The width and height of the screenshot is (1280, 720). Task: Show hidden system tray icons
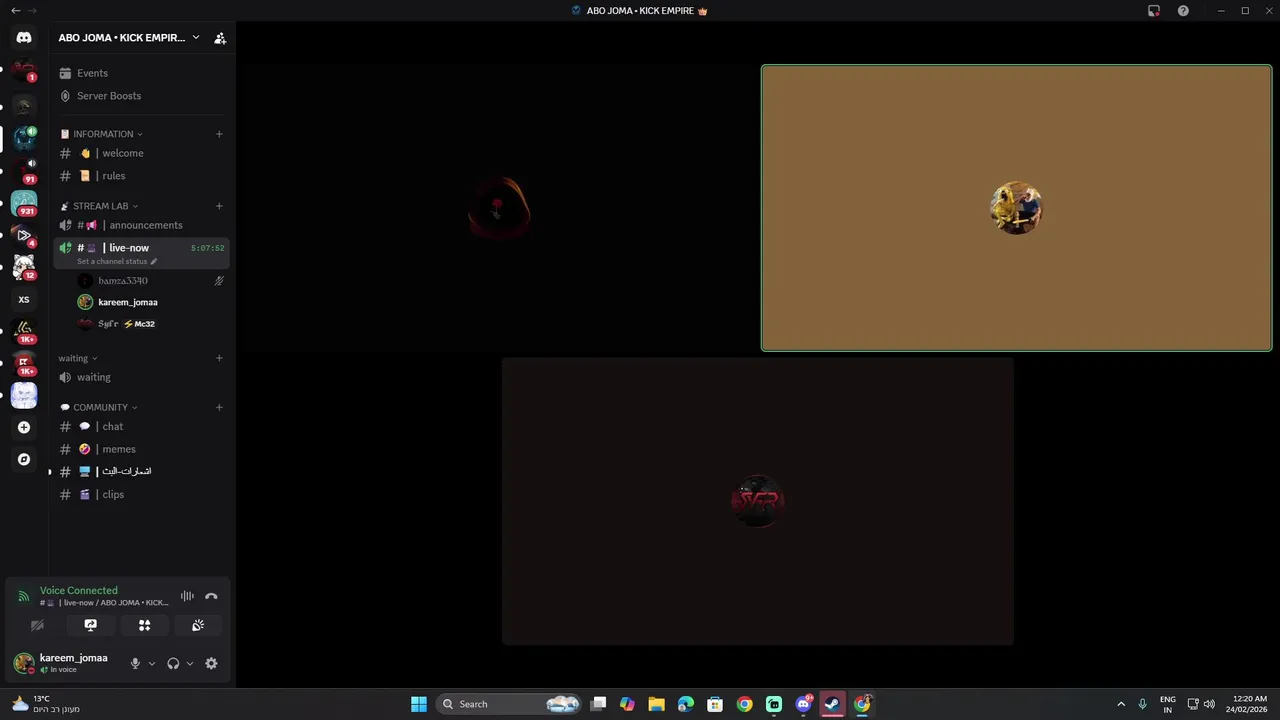coord(1121,704)
